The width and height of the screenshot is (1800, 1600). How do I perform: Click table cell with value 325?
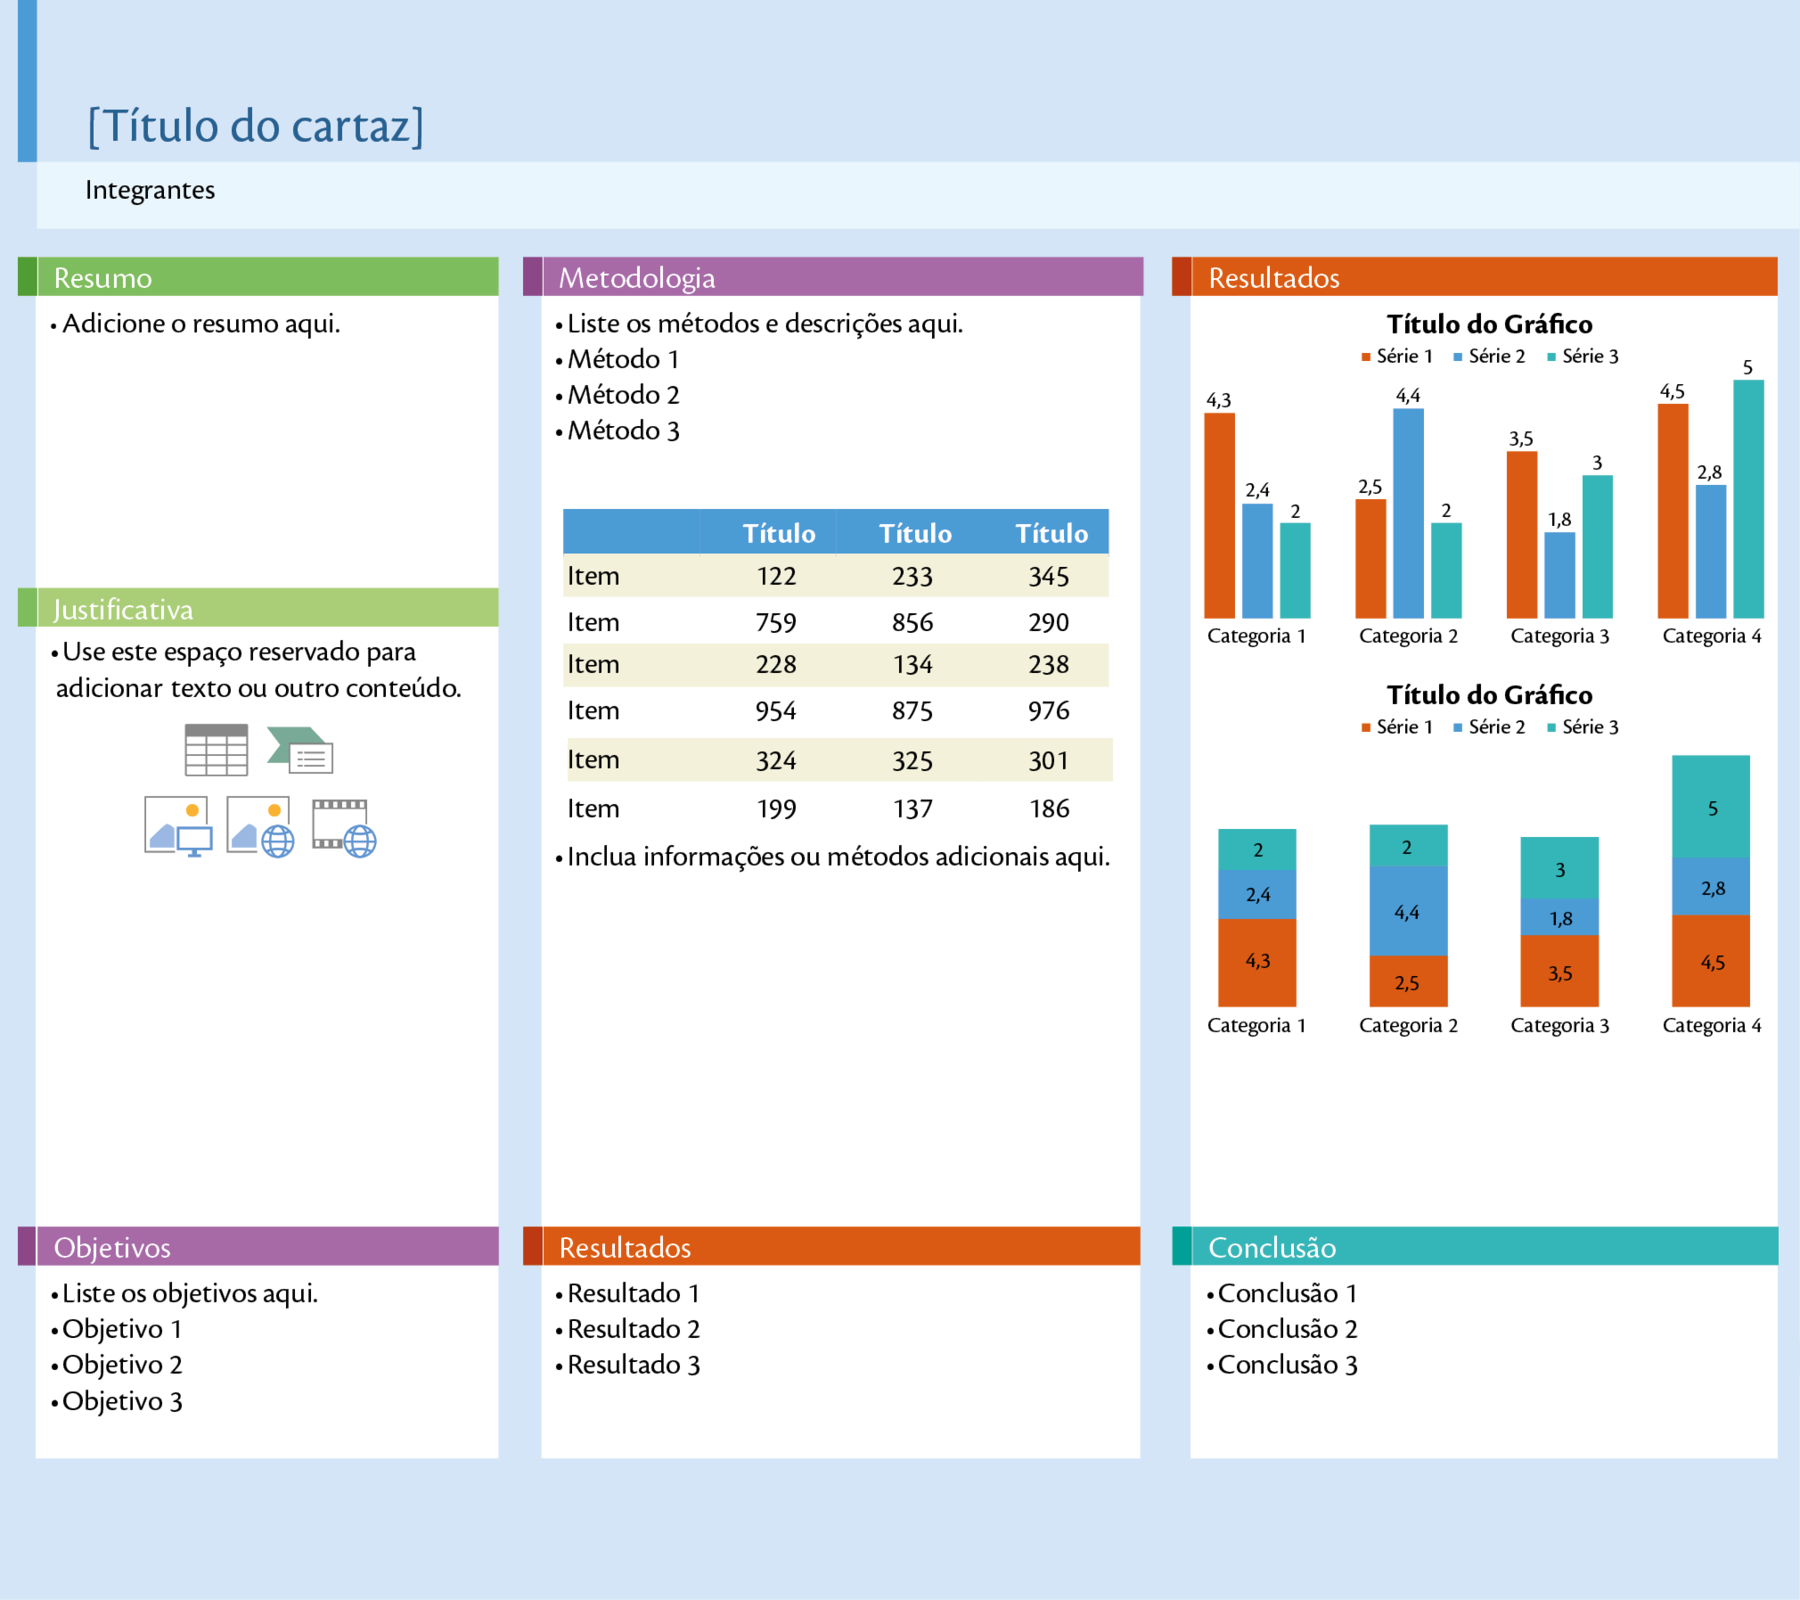(x=912, y=761)
